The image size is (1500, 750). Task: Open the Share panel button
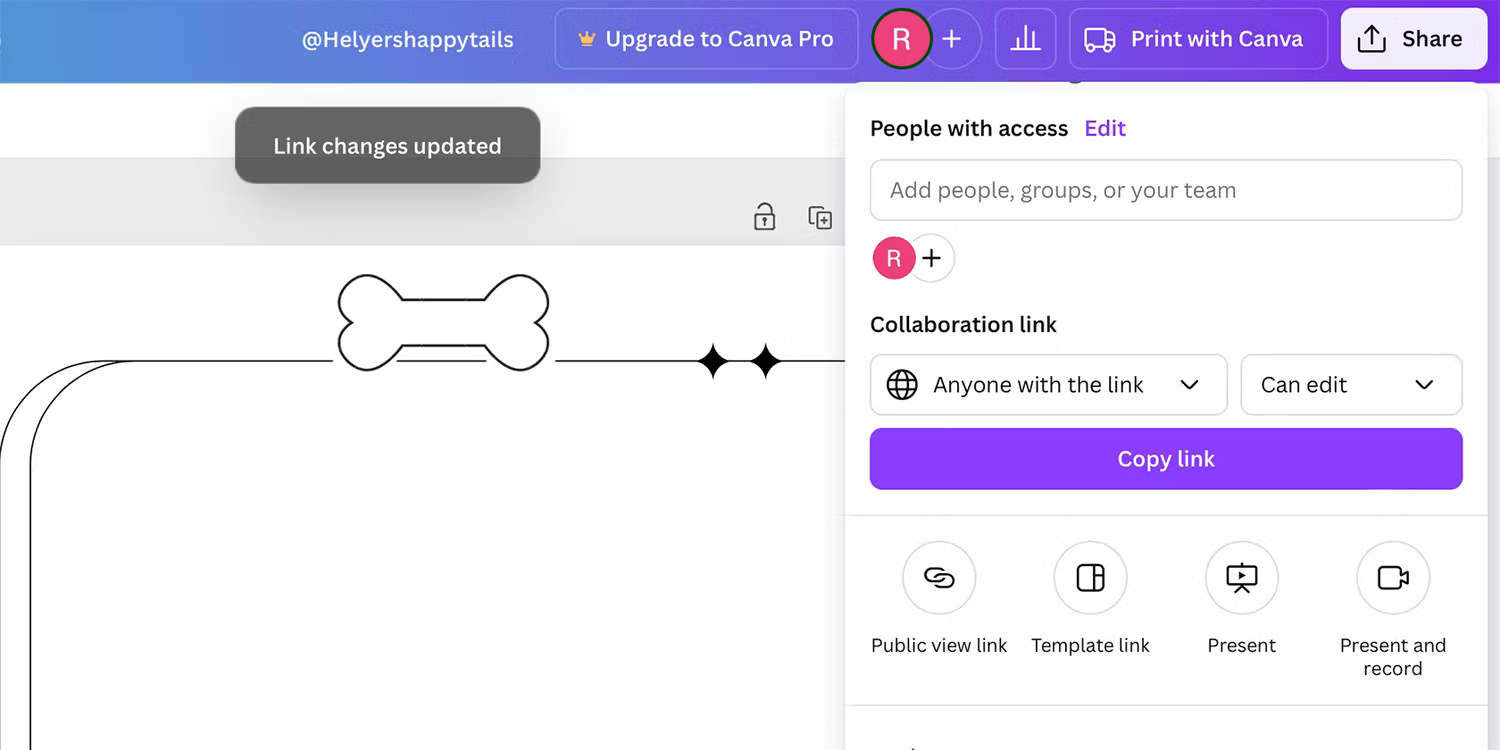click(x=1413, y=38)
